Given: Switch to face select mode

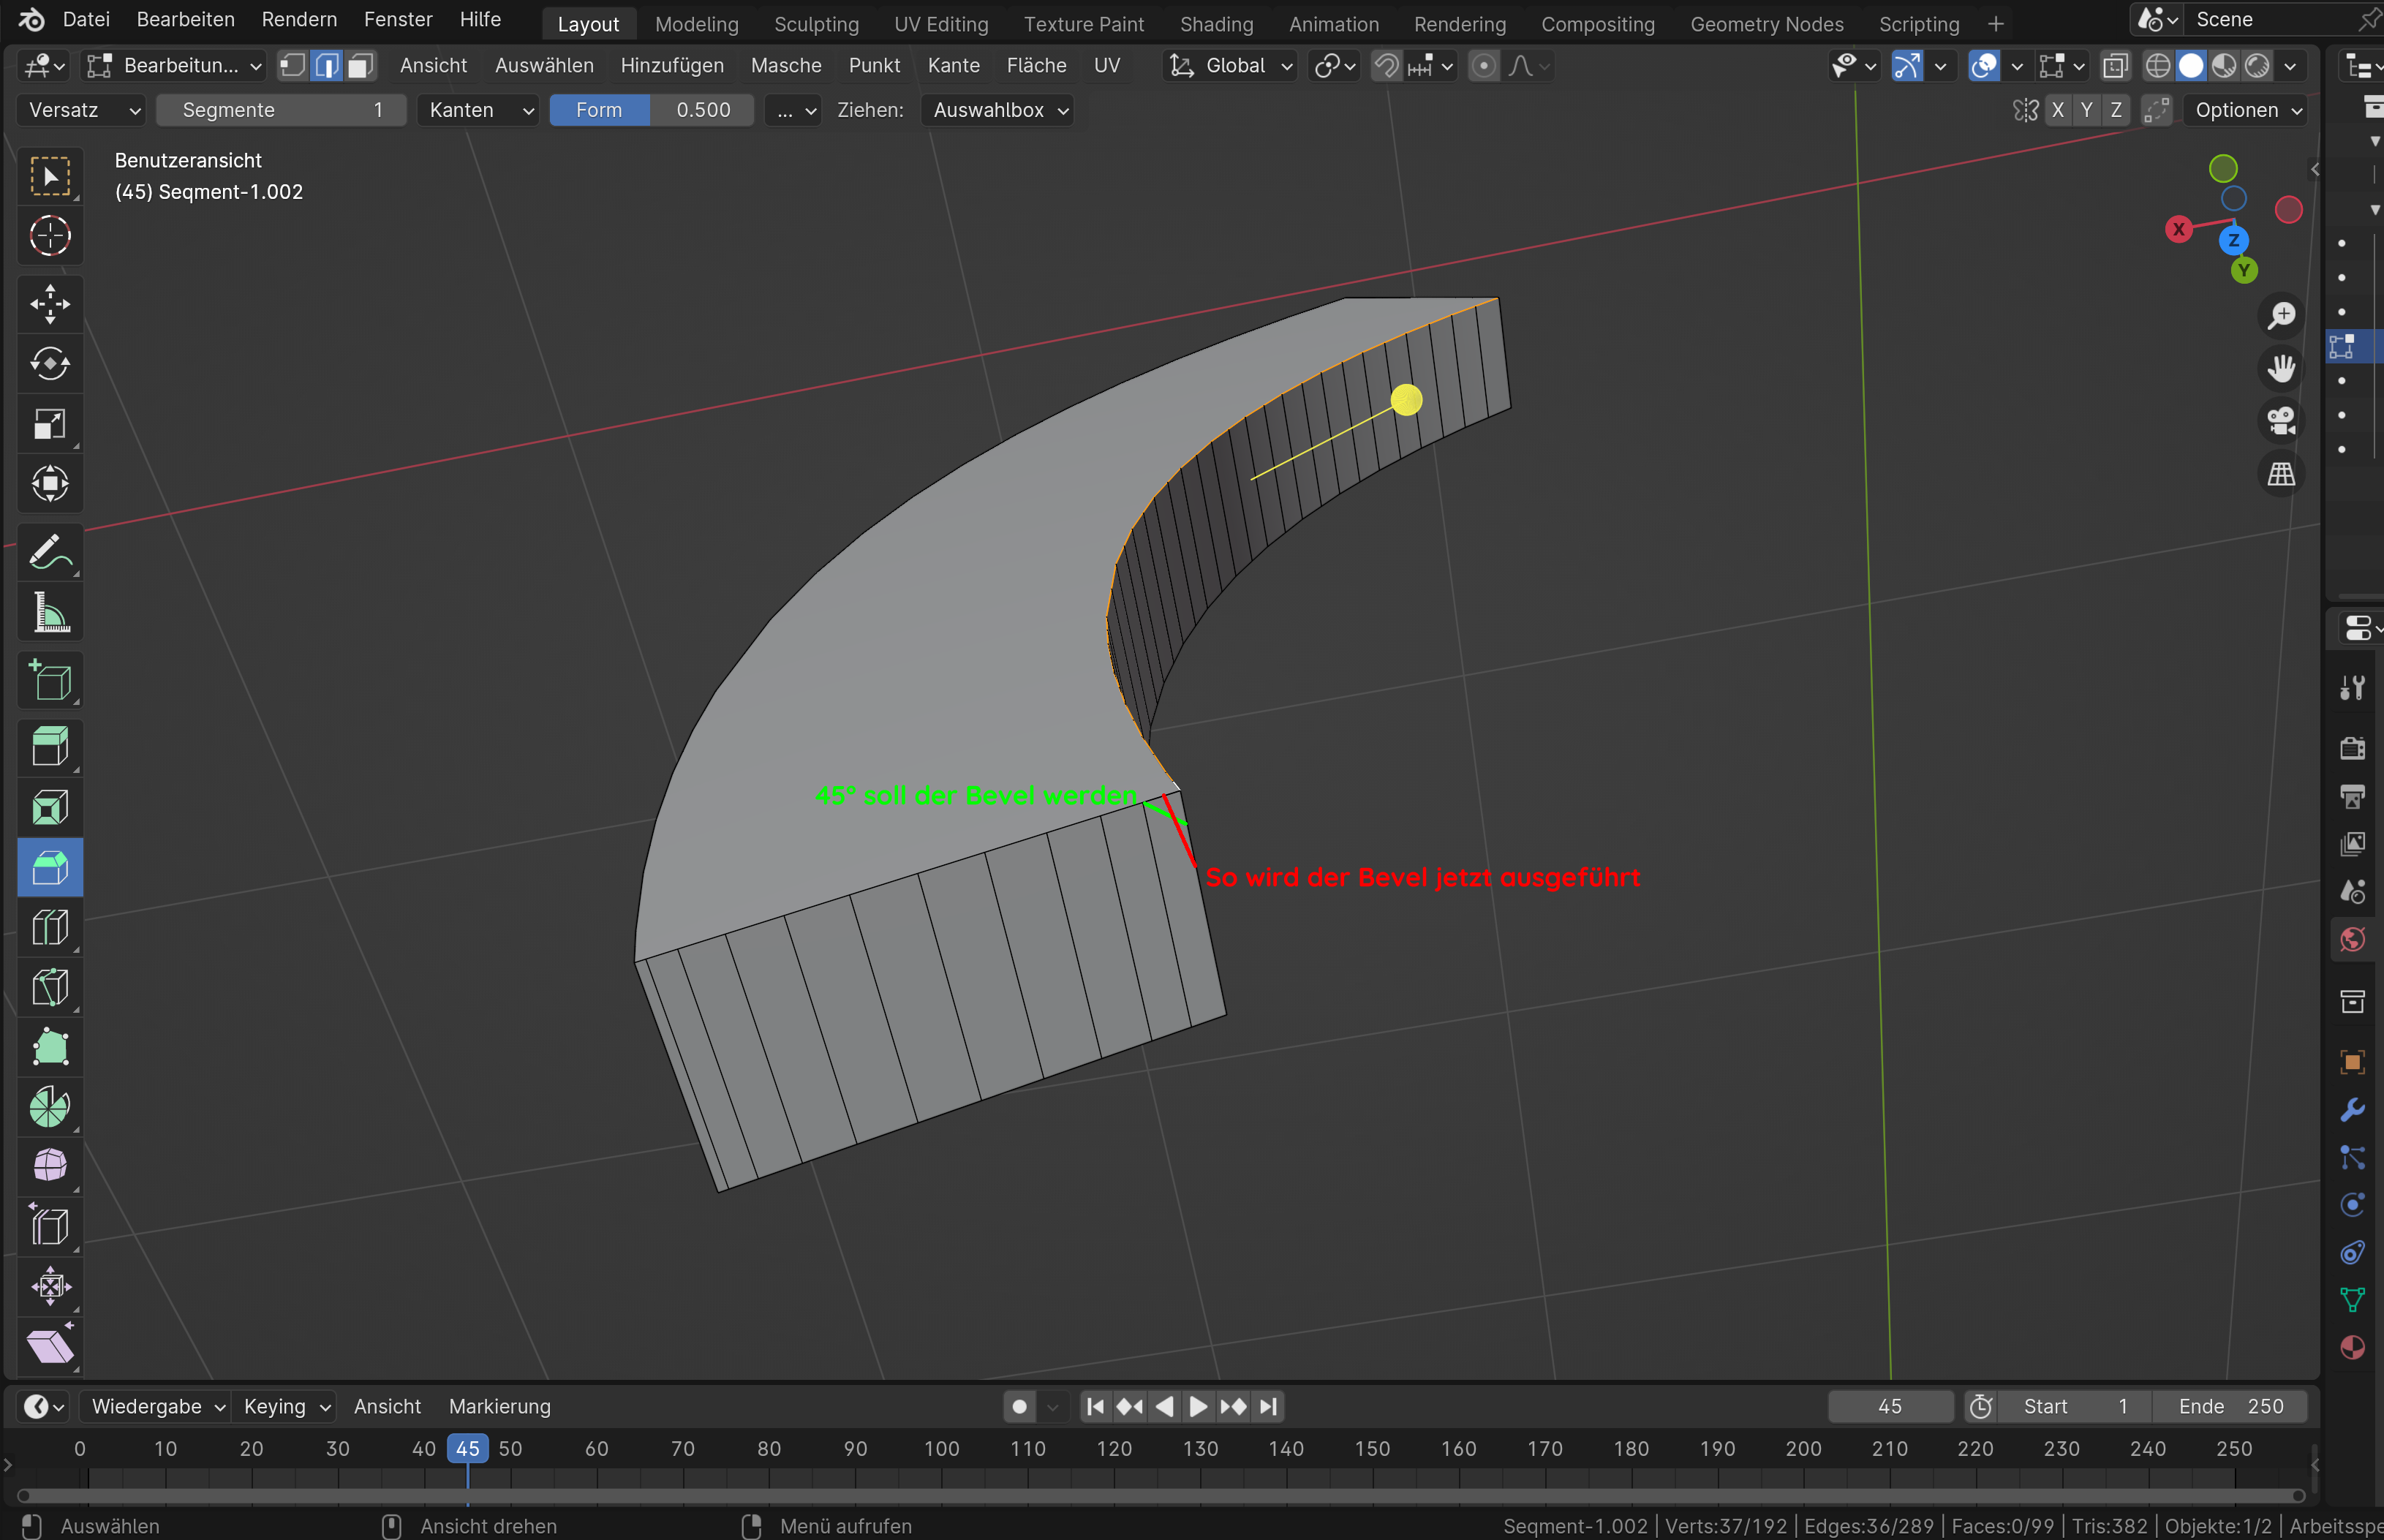Looking at the screenshot, I should tap(360, 66).
